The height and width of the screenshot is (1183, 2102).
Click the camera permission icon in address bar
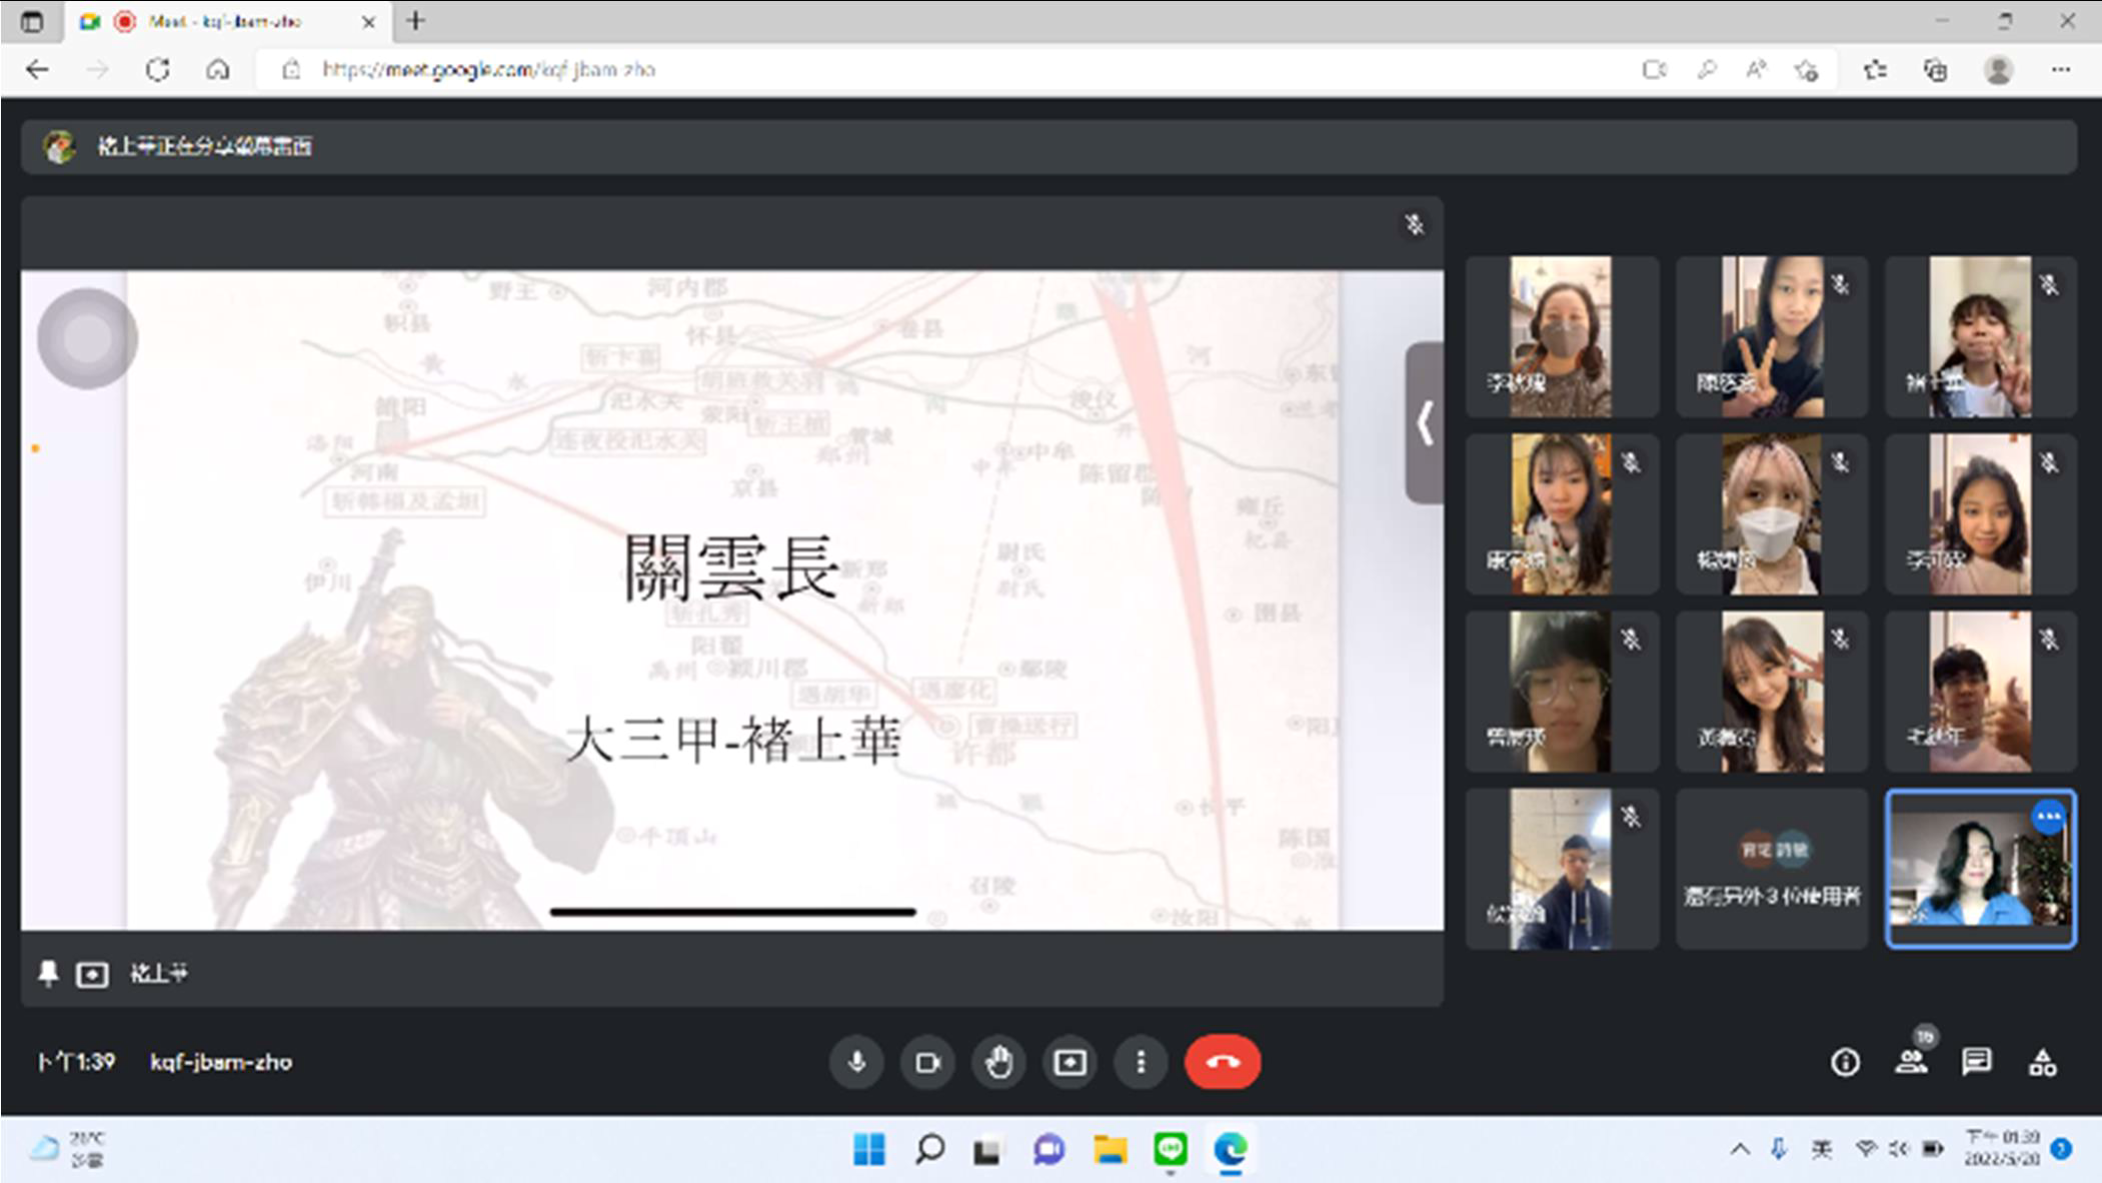coord(1654,70)
